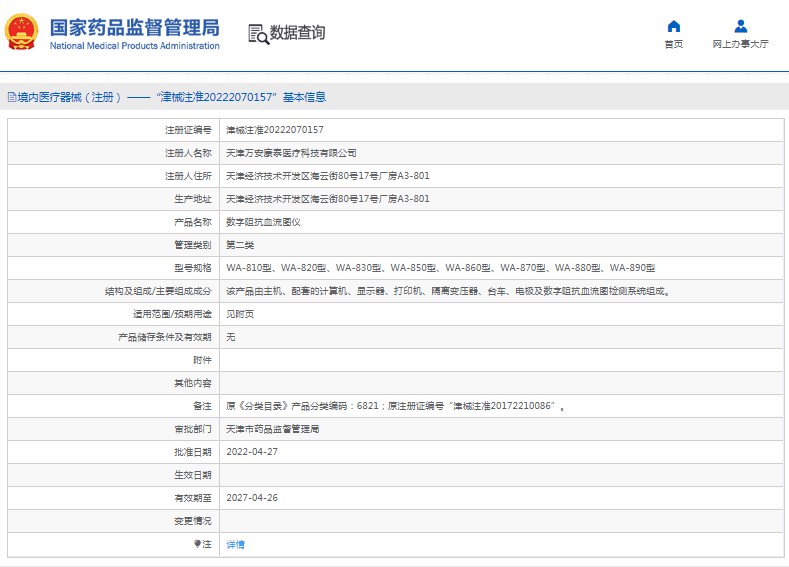This screenshot has width=789, height=567.
Task: Click the 变更情况 label
Action: [x=193, y=521]
